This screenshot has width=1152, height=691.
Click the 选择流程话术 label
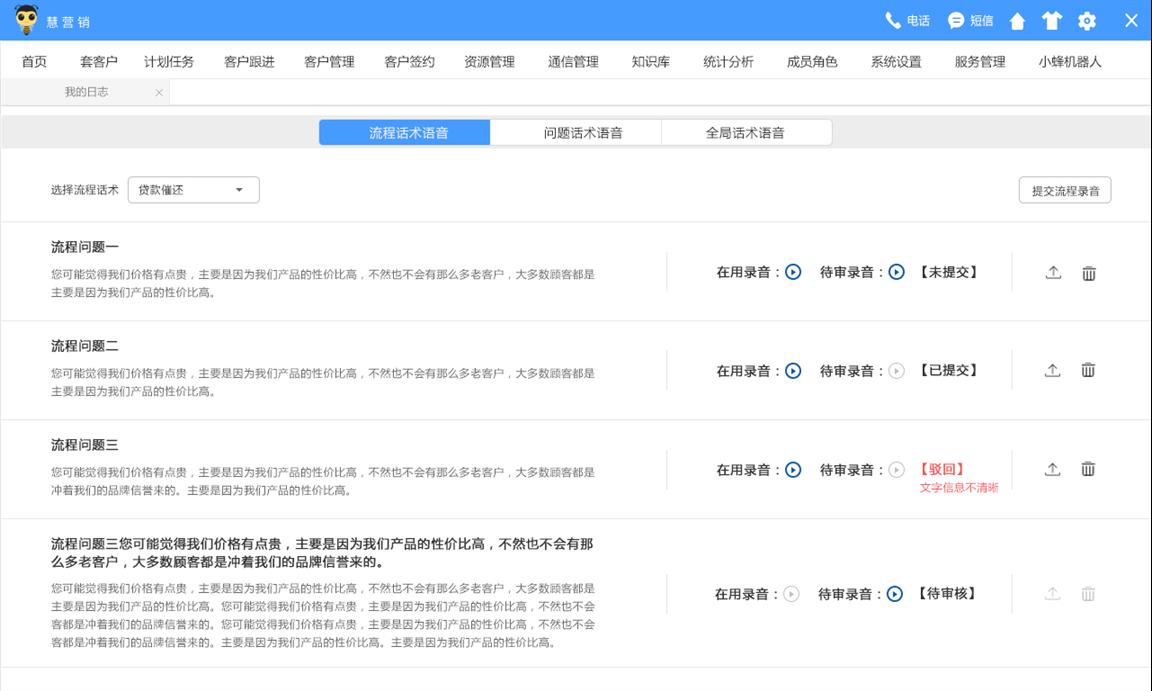point(84,190)
